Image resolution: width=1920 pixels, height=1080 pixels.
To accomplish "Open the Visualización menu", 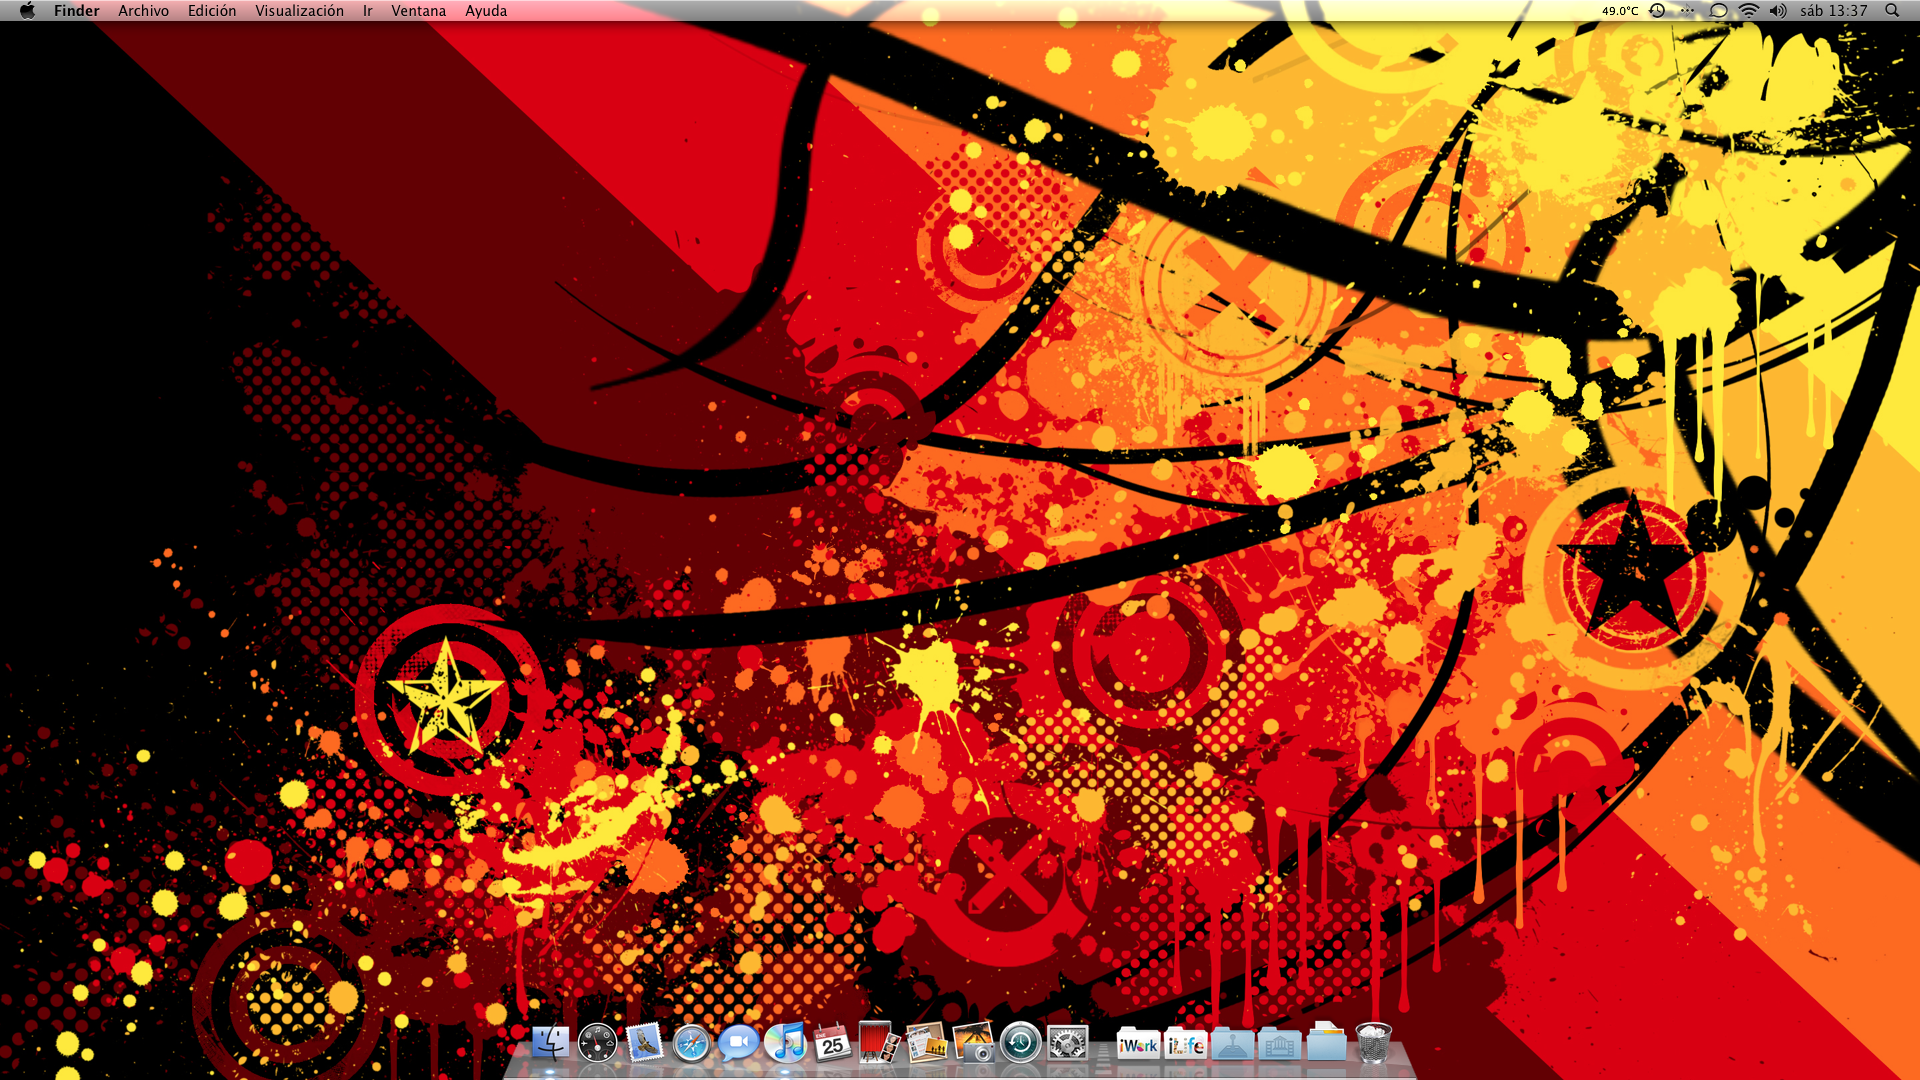I will pos(299,11).
